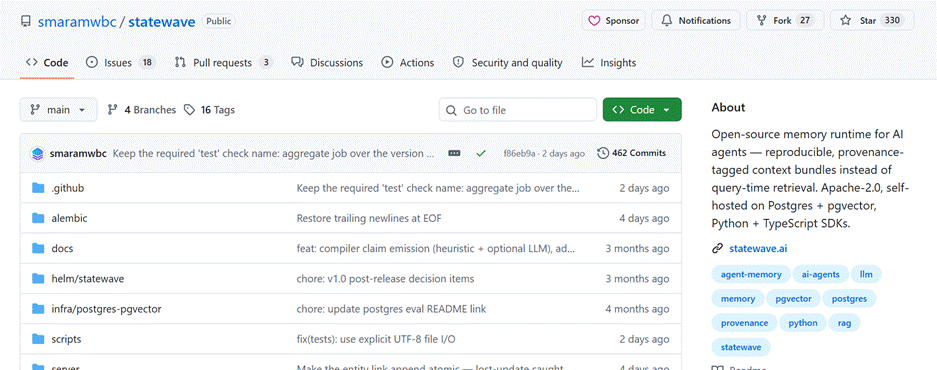Viewport: 937px width, 370px height.
Task: Click the history clock icon near 462 Commits
Action: pos(603,153)
